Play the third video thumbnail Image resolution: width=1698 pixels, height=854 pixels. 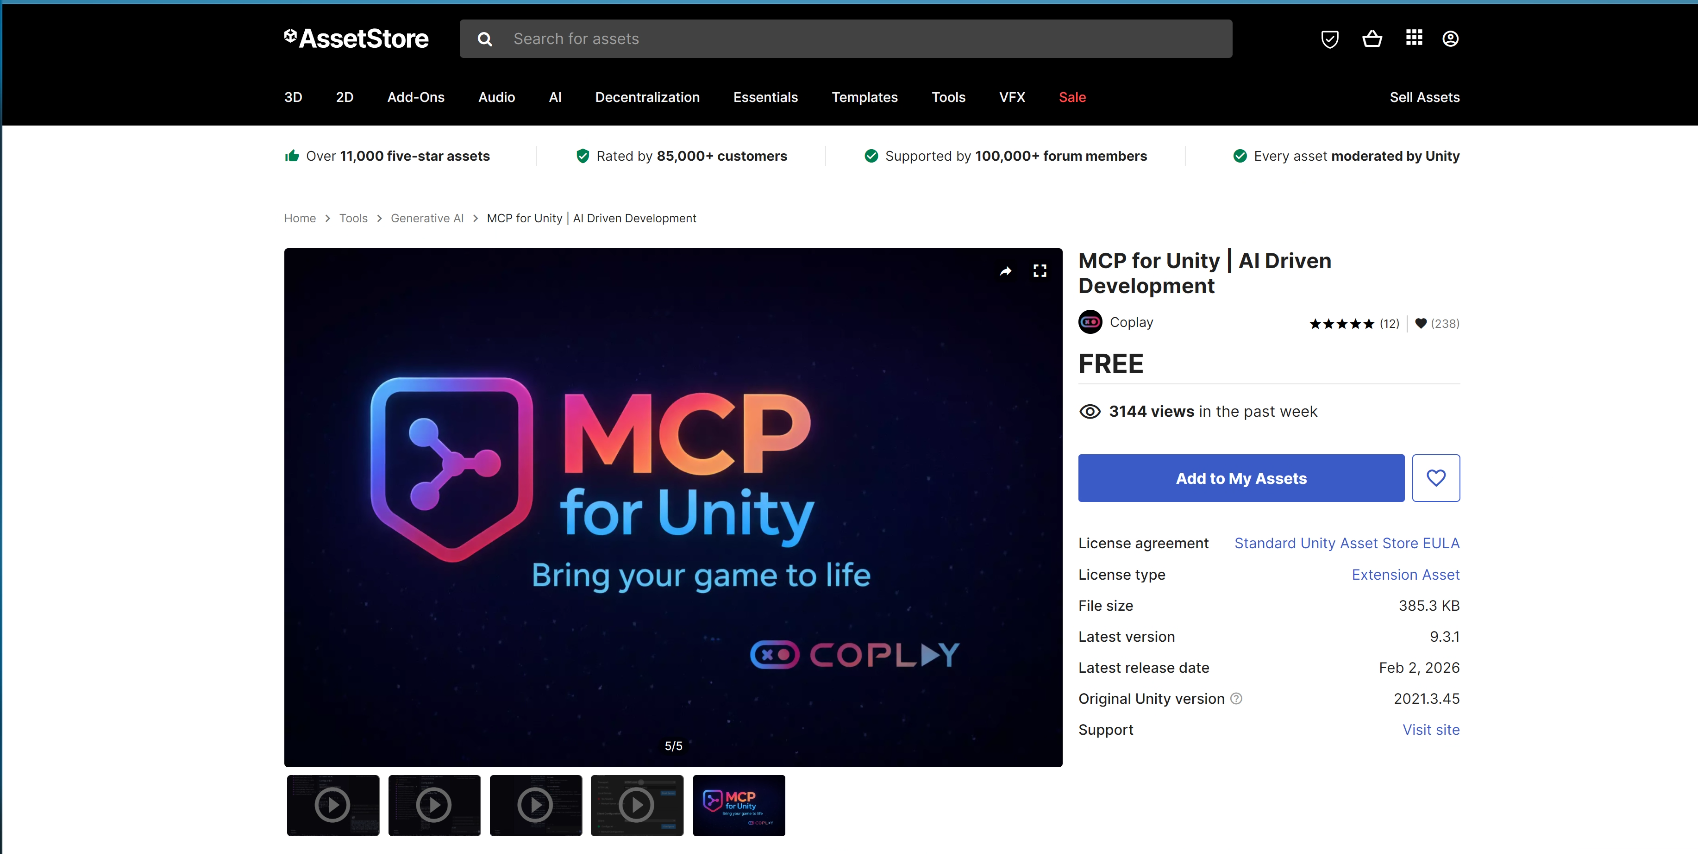click(536, 805)
